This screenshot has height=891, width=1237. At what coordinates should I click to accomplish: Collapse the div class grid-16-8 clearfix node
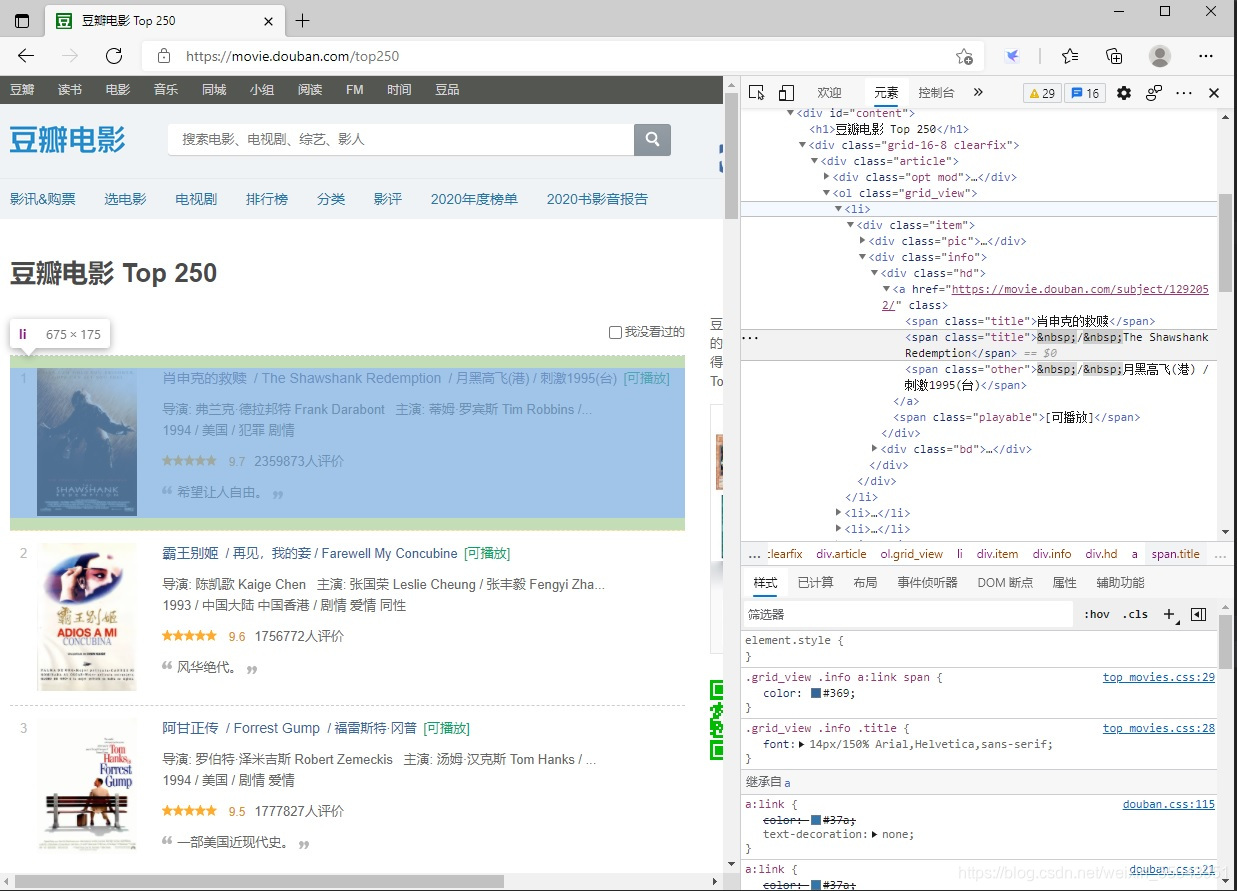(803, 145)
